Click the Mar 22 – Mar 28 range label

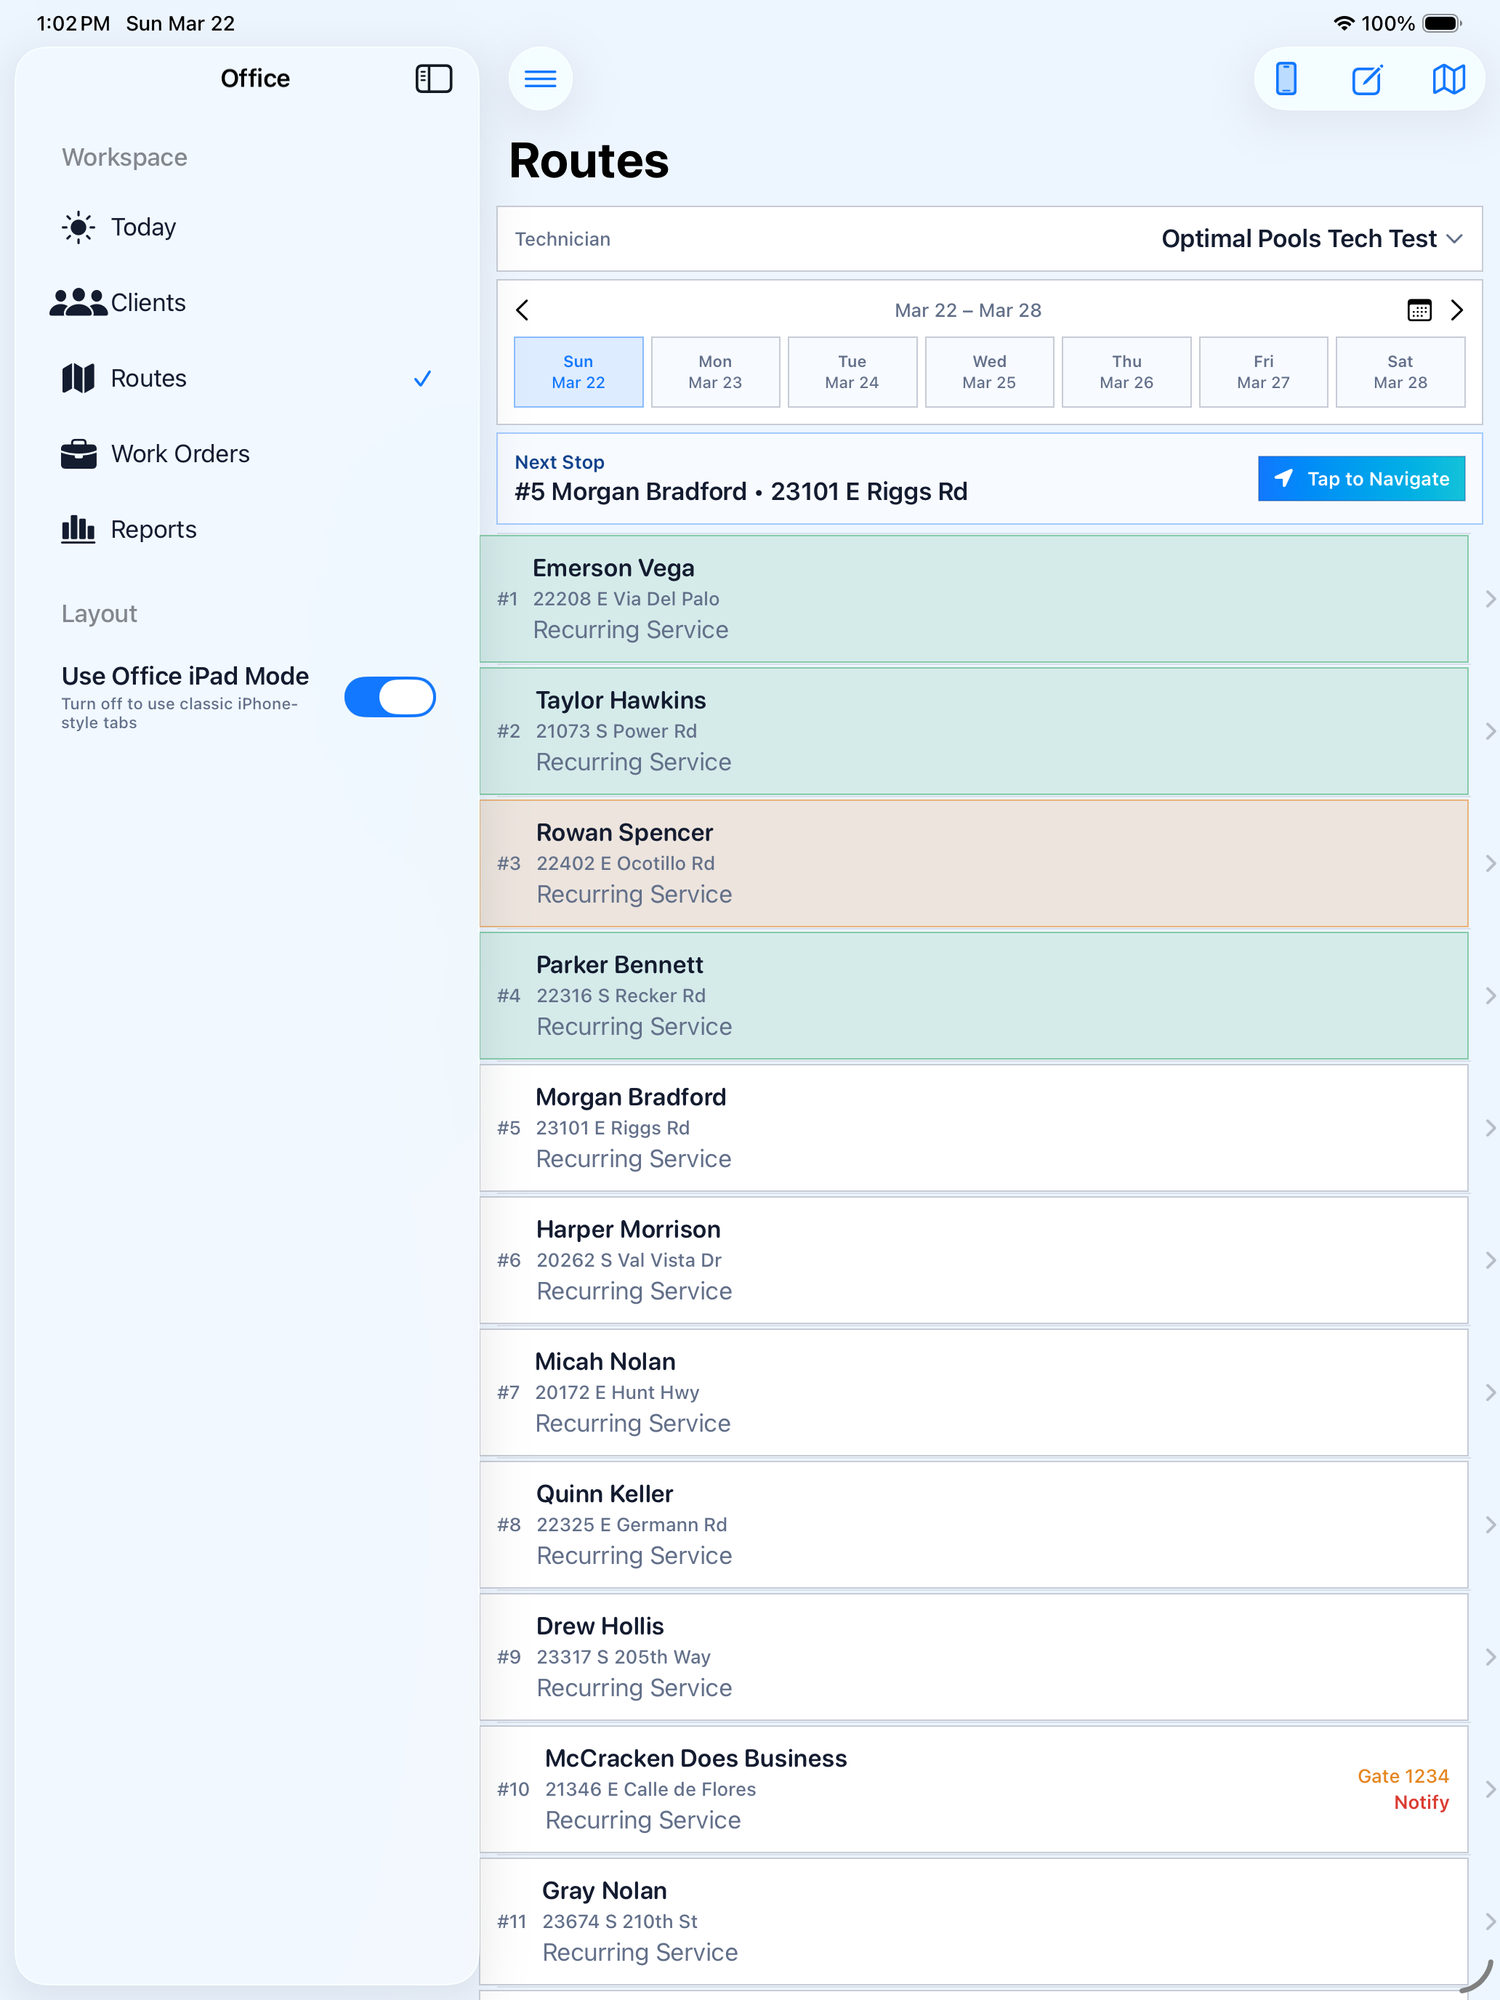(x=968, y=310)
